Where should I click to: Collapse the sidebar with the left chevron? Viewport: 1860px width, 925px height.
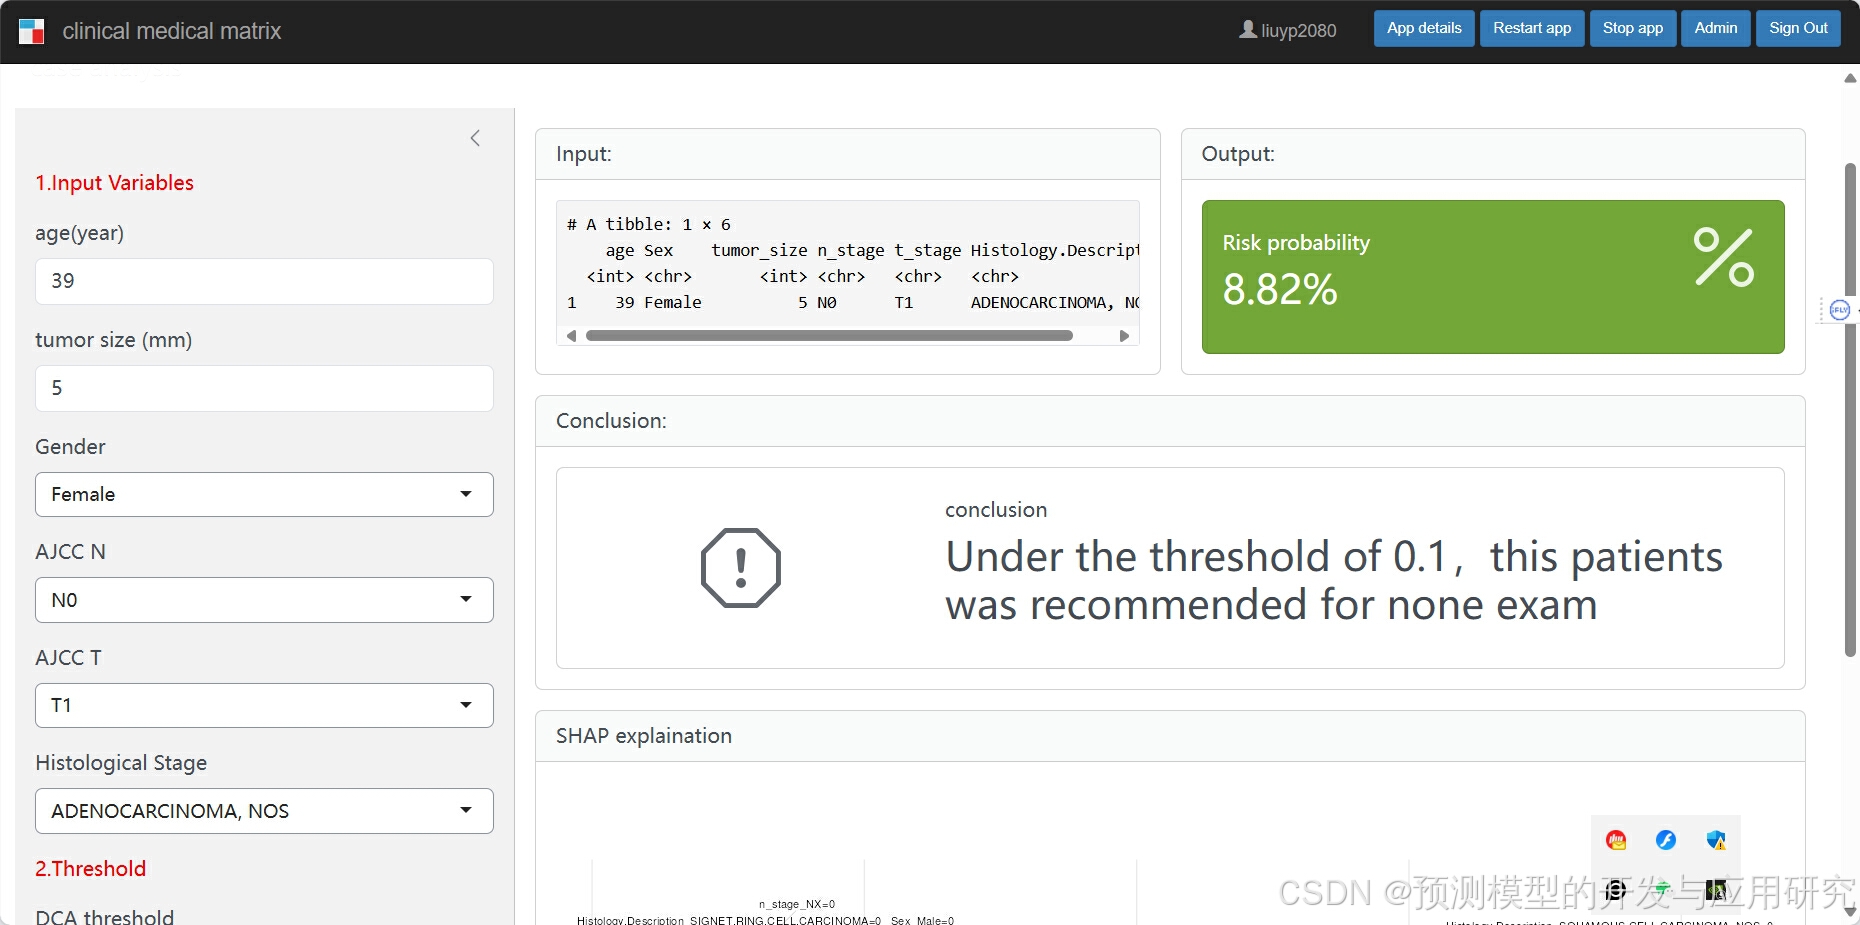(475, 138)
